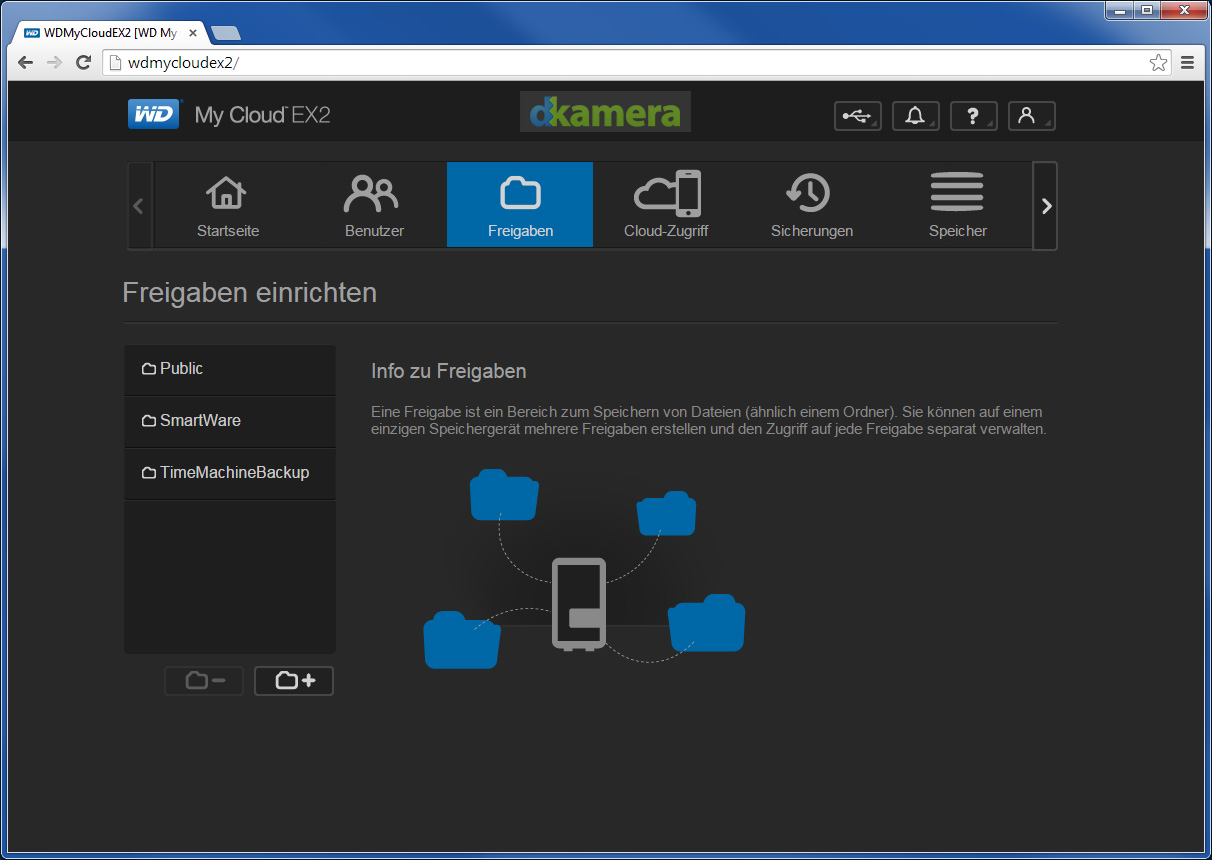Image resolution: width=1212 pixels, height=860 pixels.
Task: Bookmark the page with the star icon
Action: (1158, 63)
